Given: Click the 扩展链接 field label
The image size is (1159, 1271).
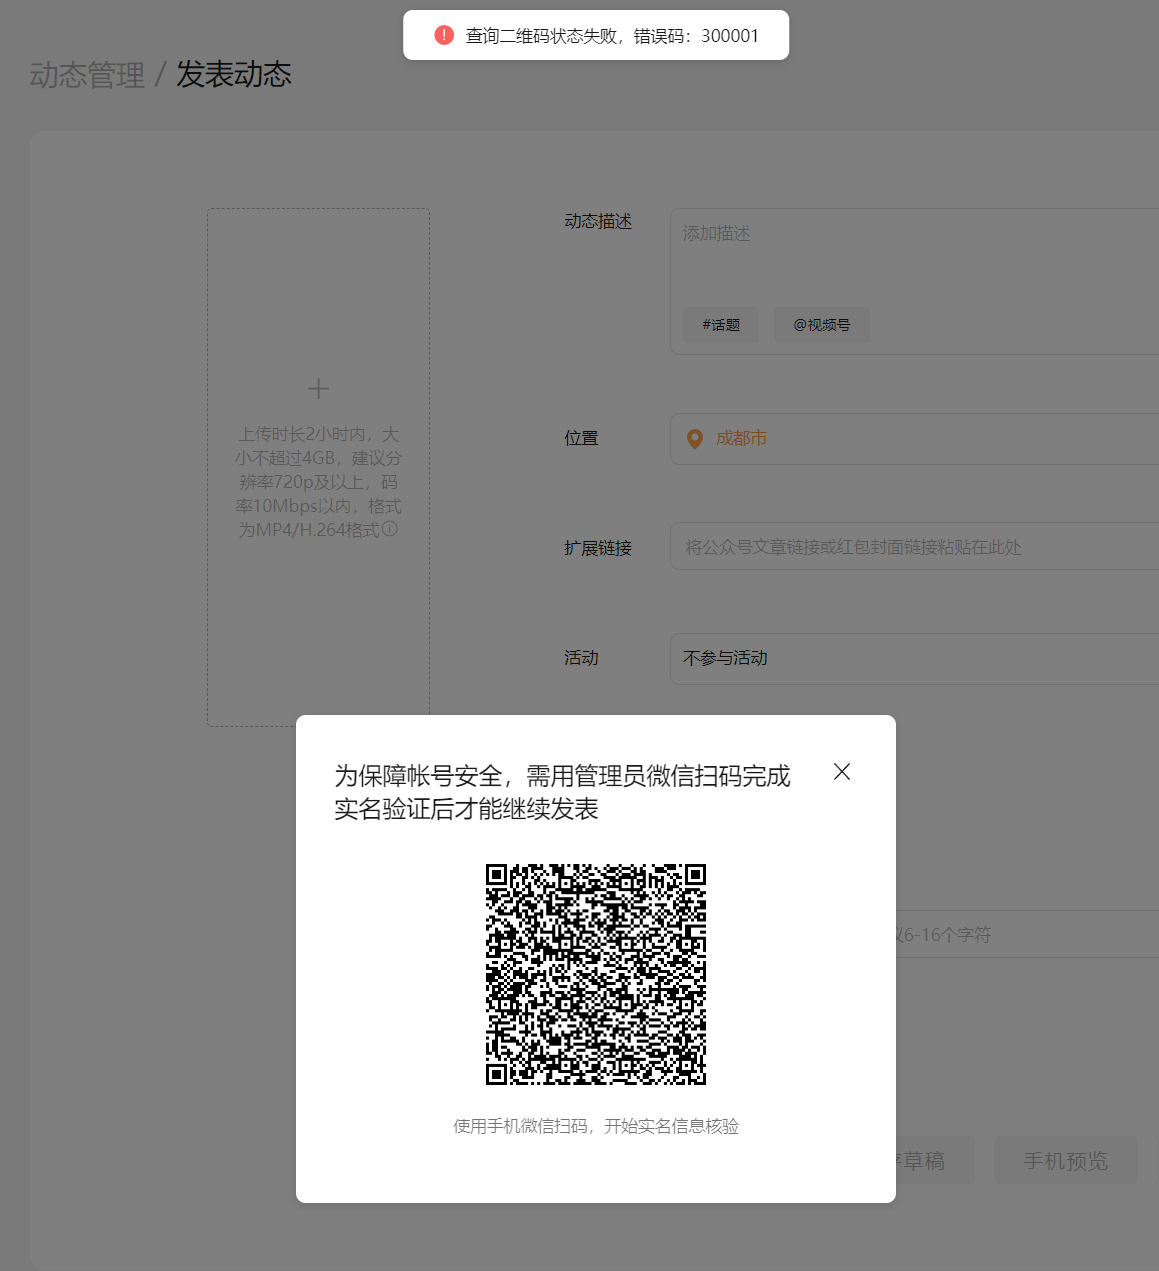Looking at the screenshot, I should coord(598,548).
